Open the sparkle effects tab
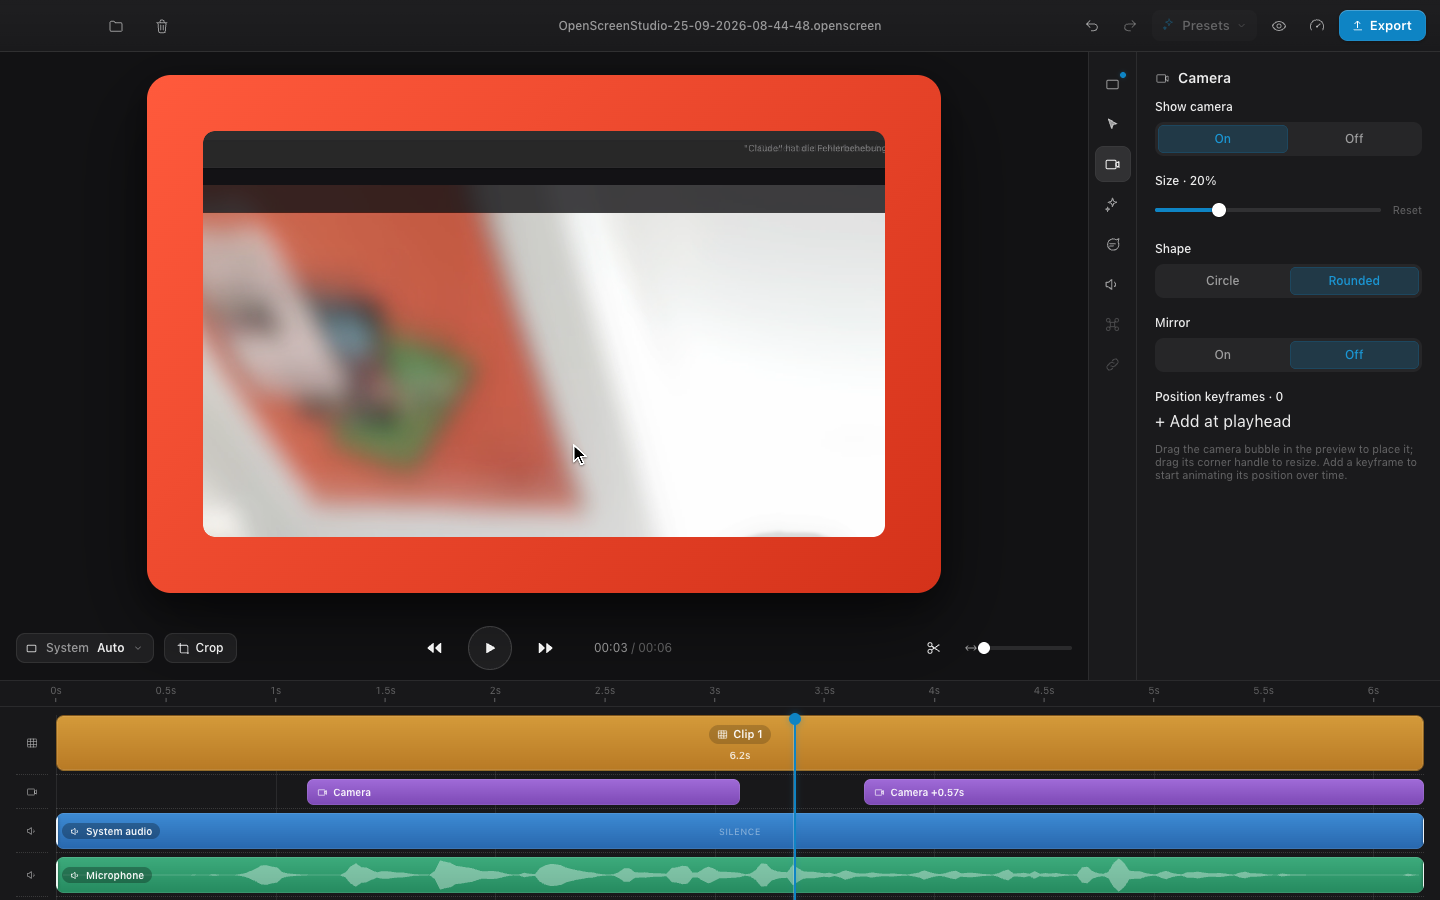Viewport: 1440px width, 900px height. click(x=1112, y=204)
